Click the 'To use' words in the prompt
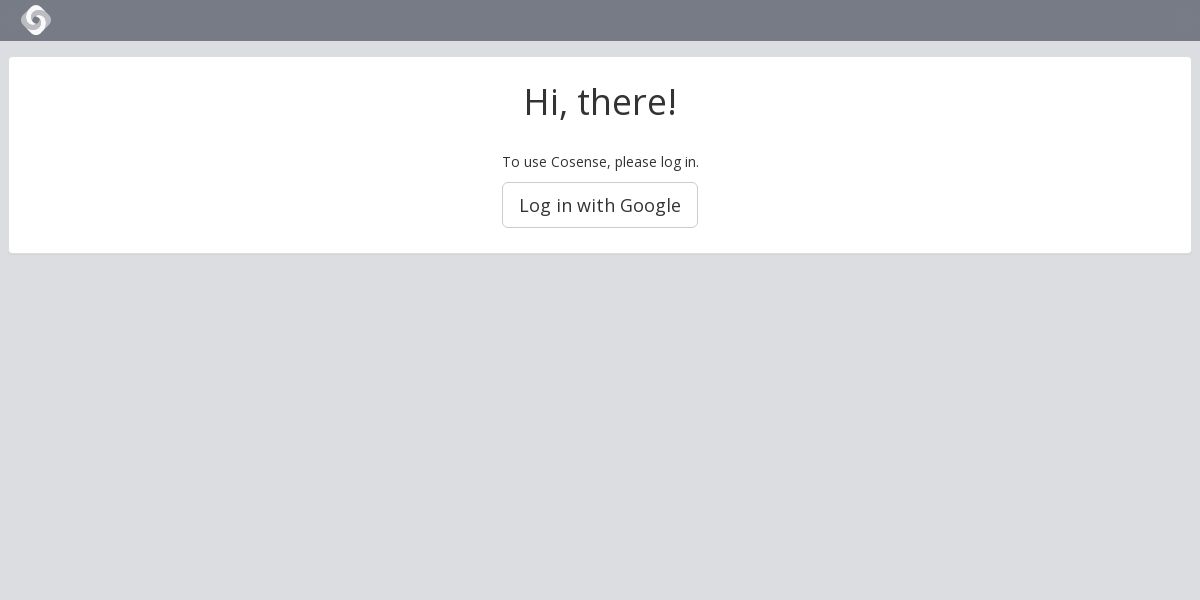 (524, 162)
